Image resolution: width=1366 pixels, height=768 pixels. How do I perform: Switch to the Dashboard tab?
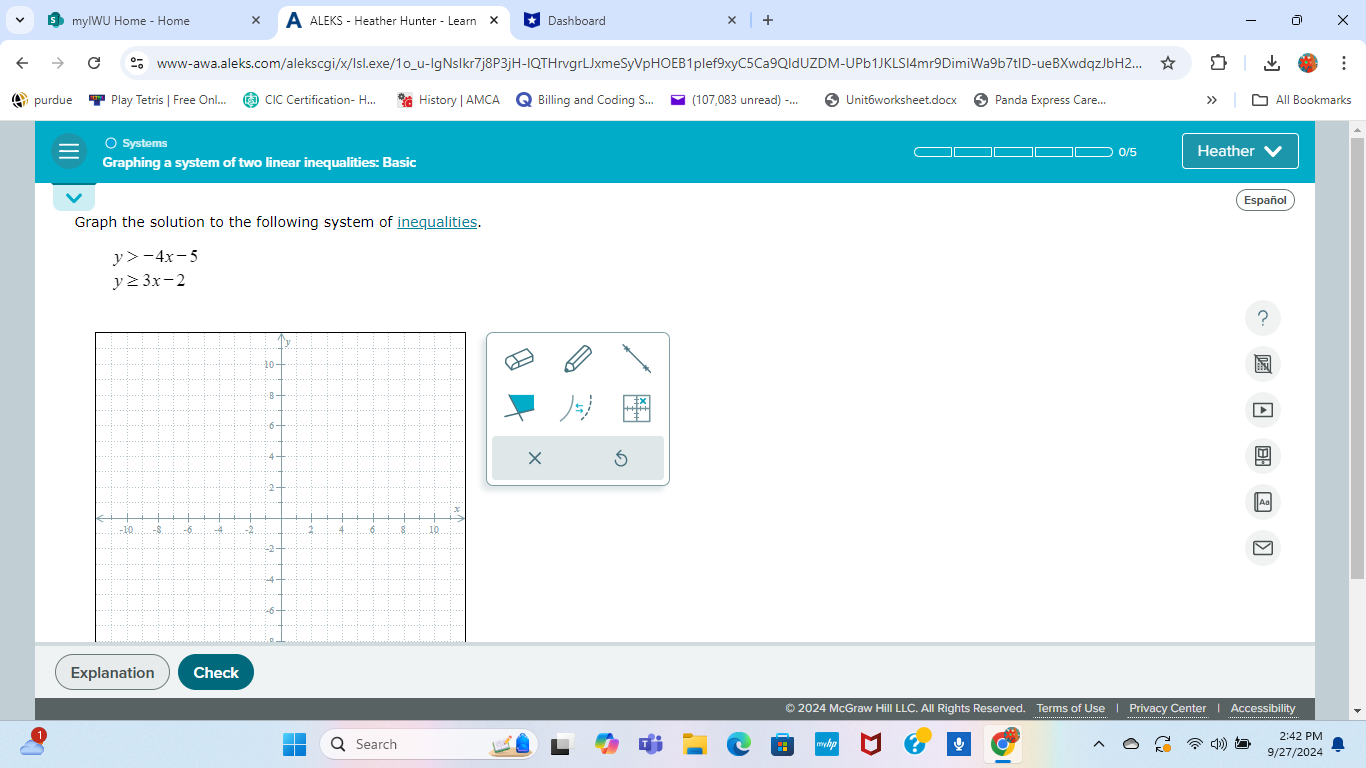[628, 20]
